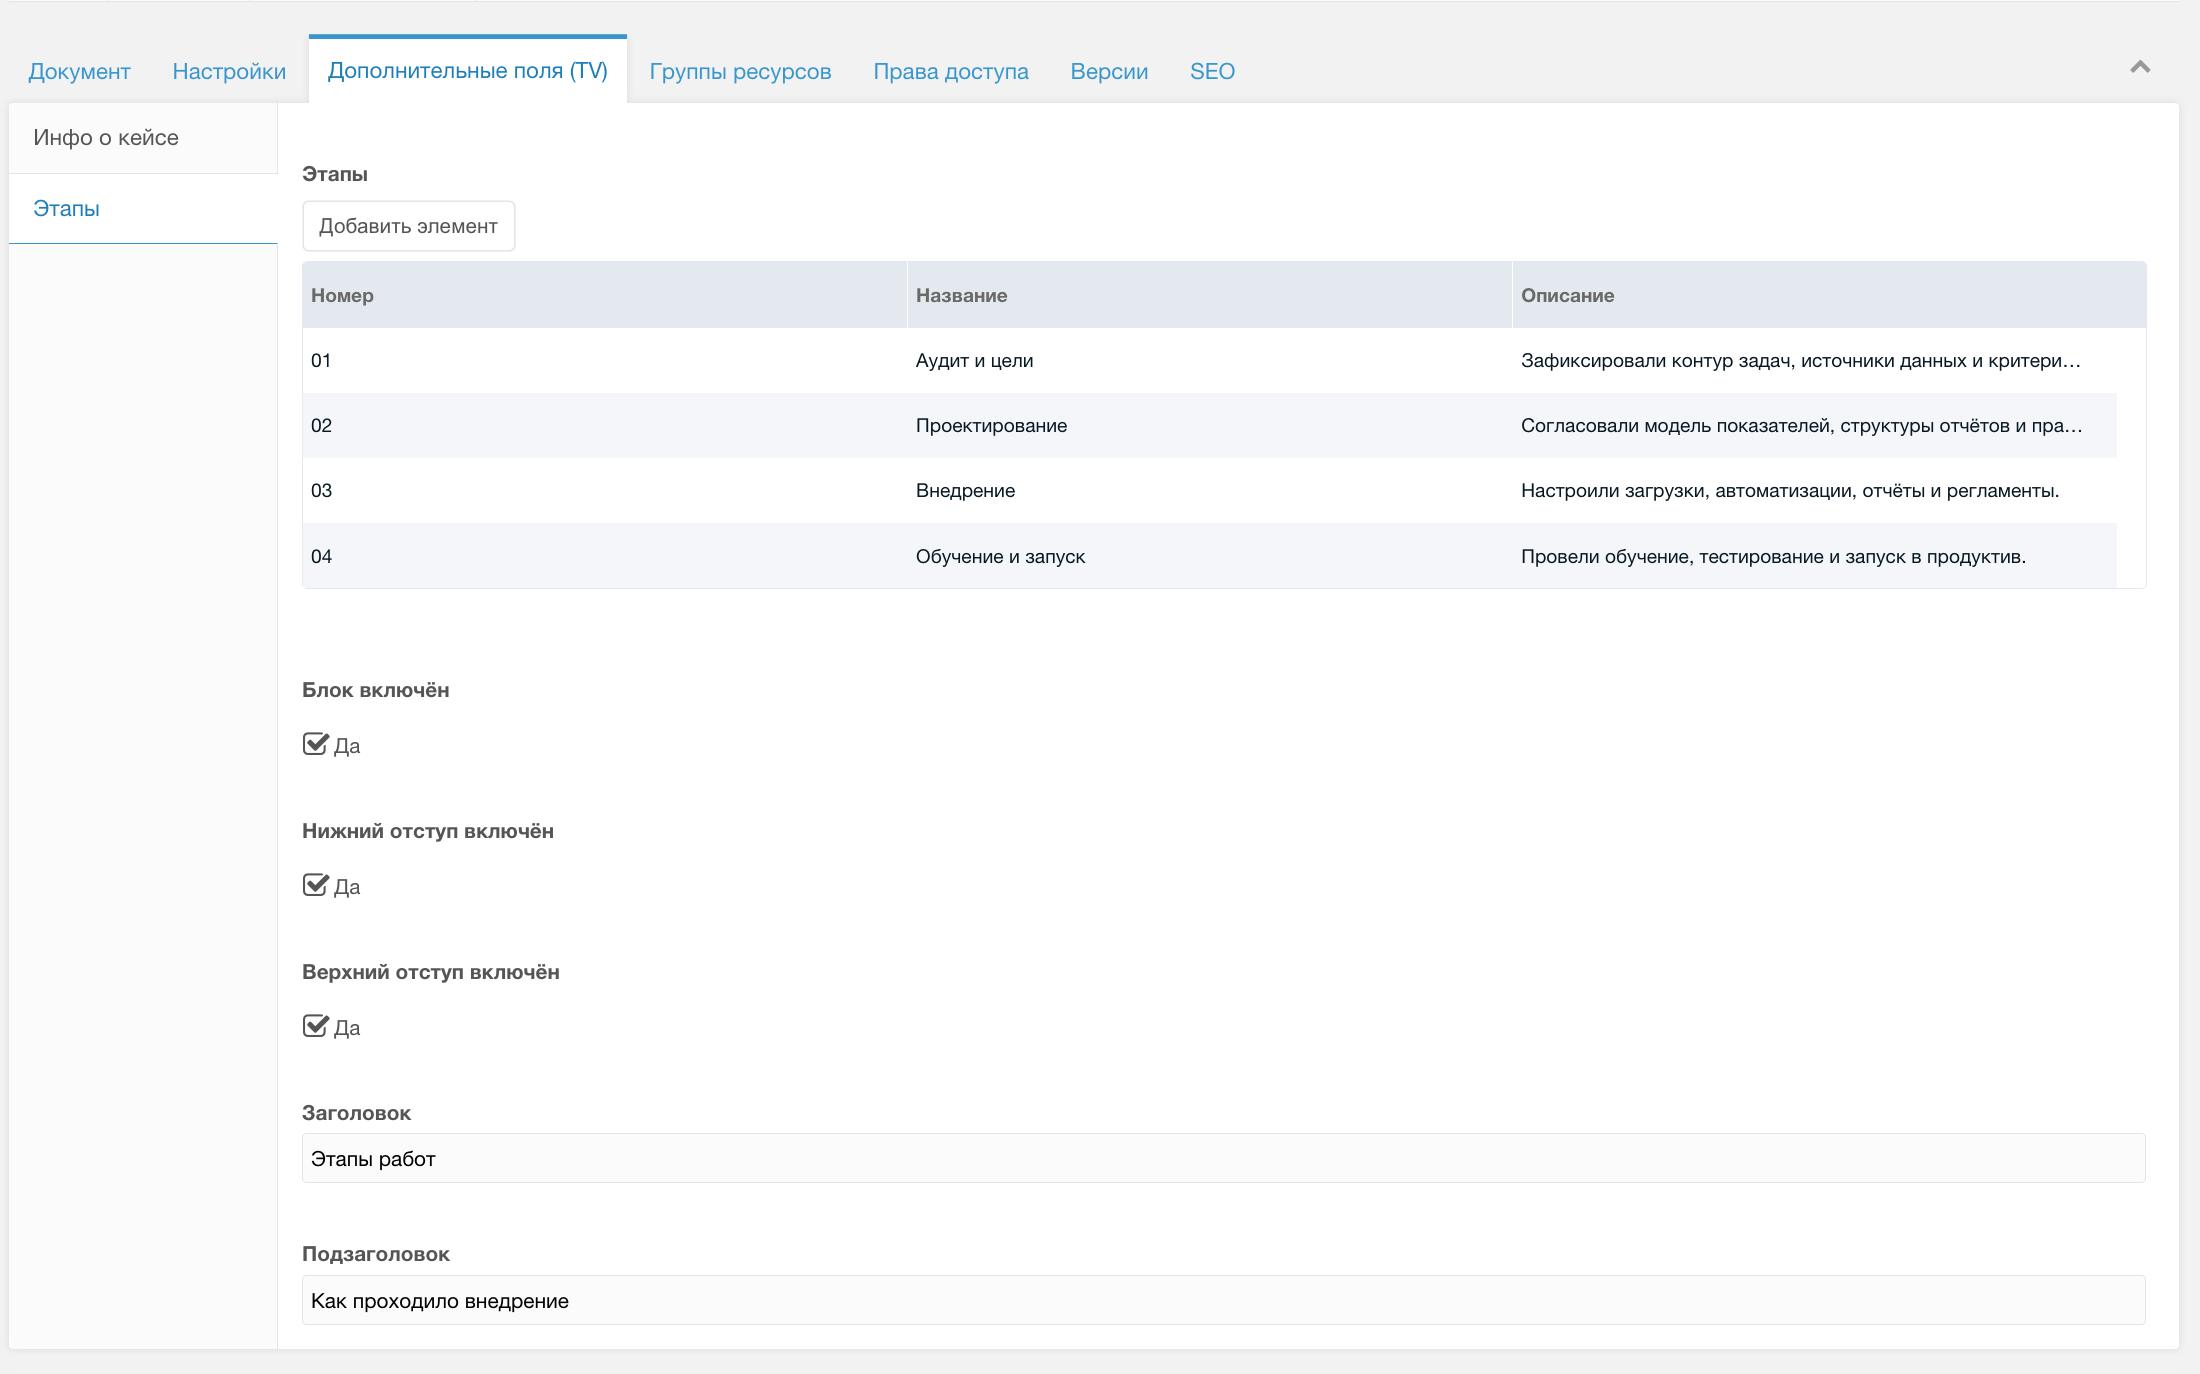2200x1374 pixels.
Task: Switch to the SEO tab
Action: (x=1212, y=71)
